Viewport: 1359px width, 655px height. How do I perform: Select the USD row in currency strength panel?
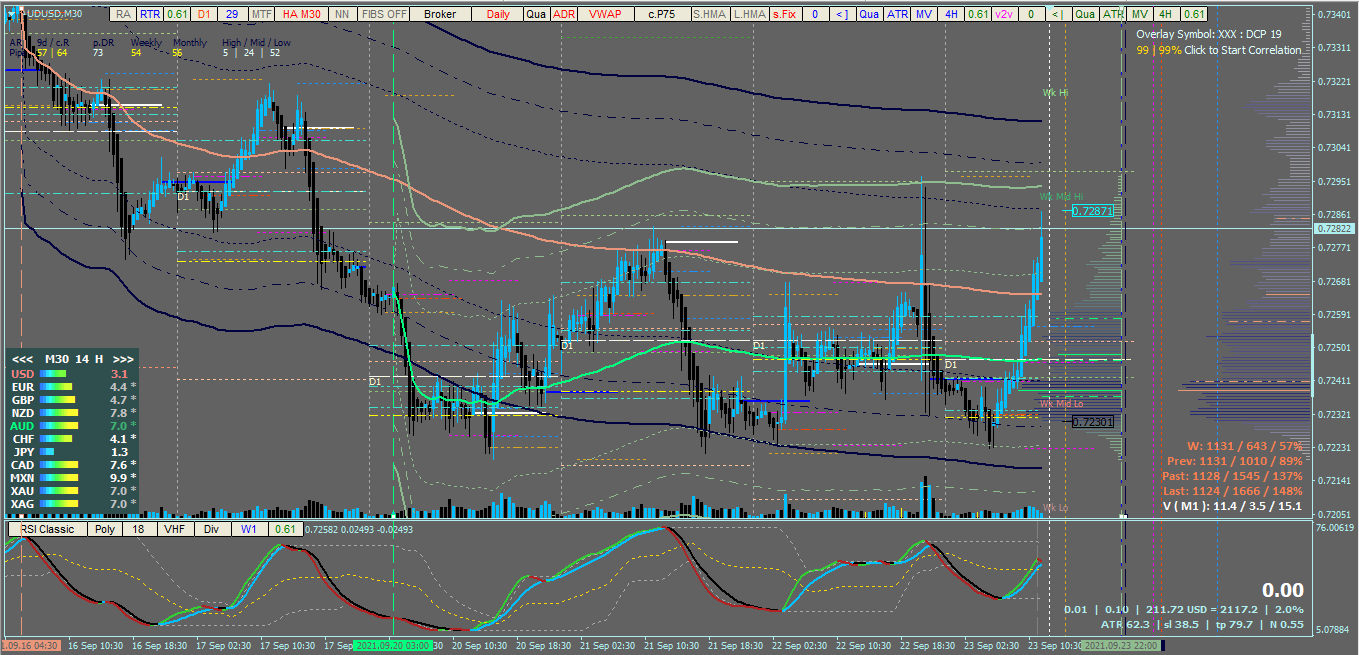pyautogui.click(x=72, y=373)
